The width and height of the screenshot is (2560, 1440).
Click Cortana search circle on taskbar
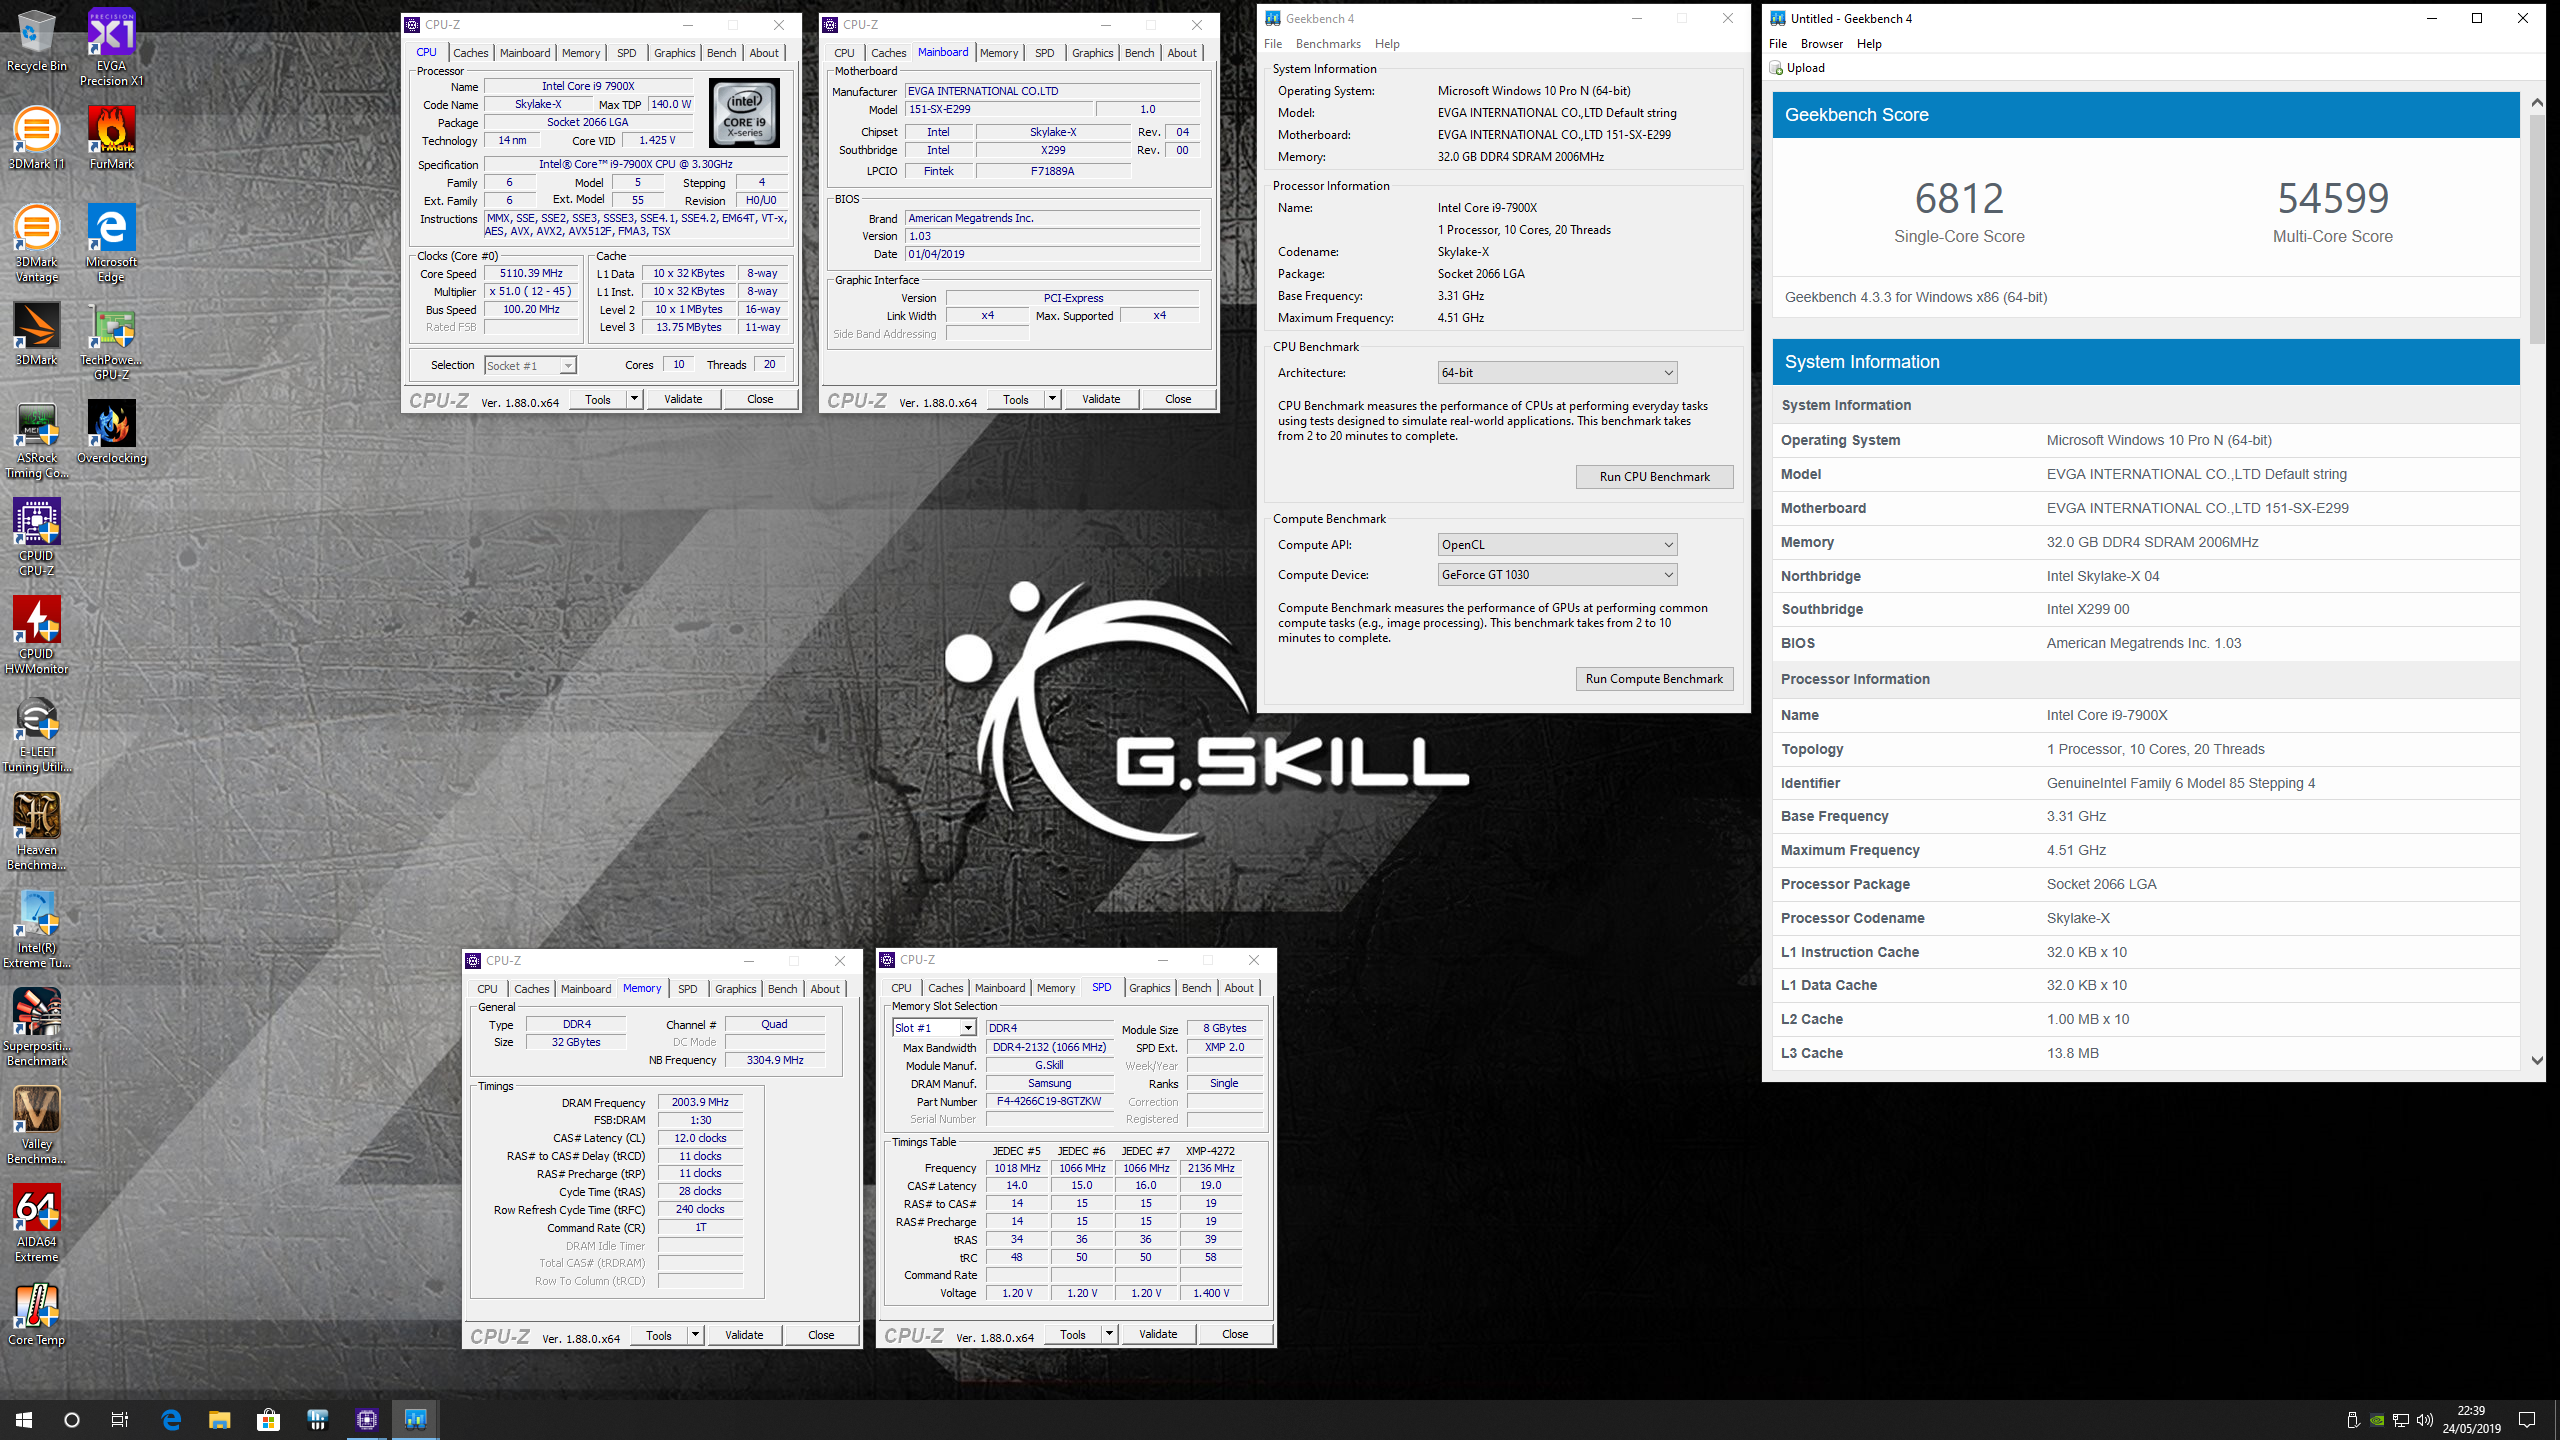coord(72,1419)
